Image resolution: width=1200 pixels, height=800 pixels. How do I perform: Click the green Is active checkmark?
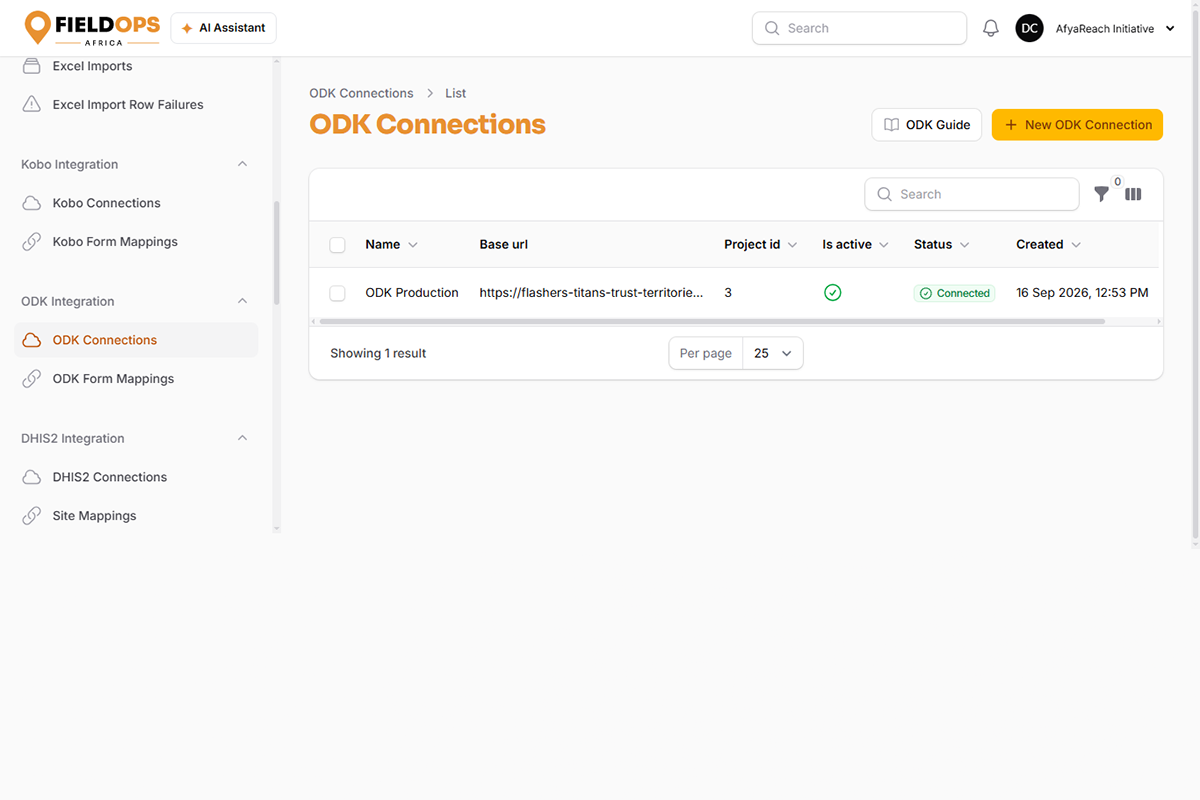(x=832, y=293)
